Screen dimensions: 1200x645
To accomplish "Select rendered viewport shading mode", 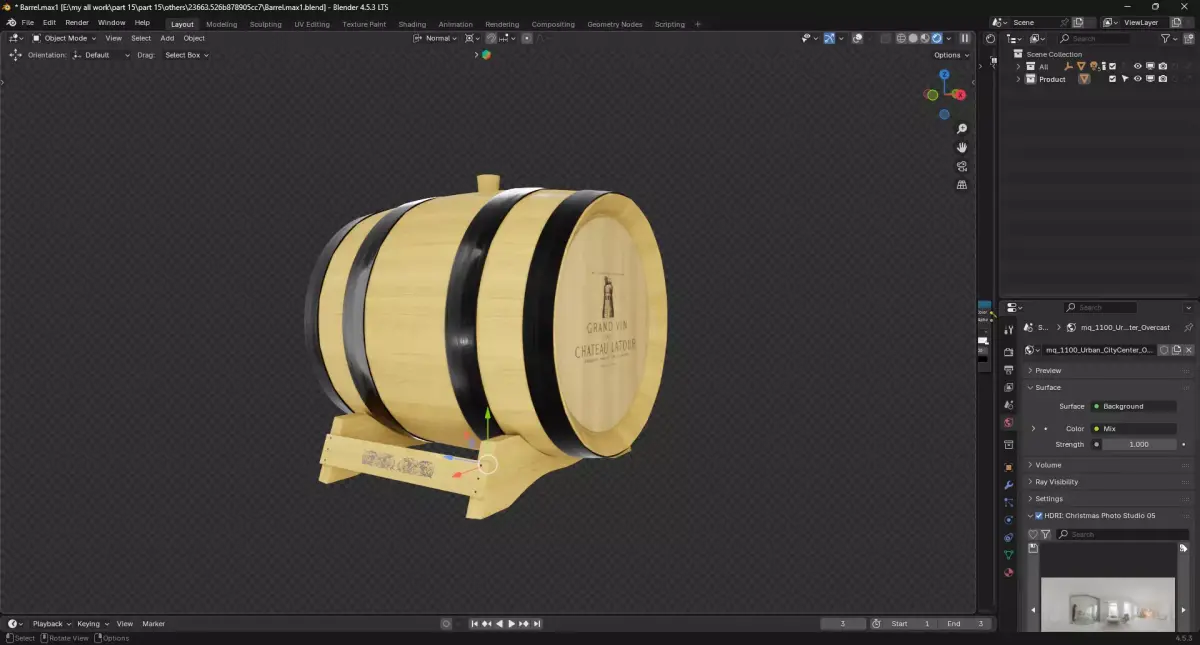I will pos(937,38).
